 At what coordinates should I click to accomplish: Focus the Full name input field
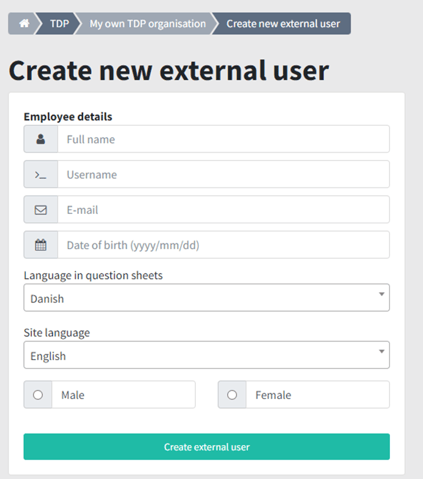coord(223,139)
